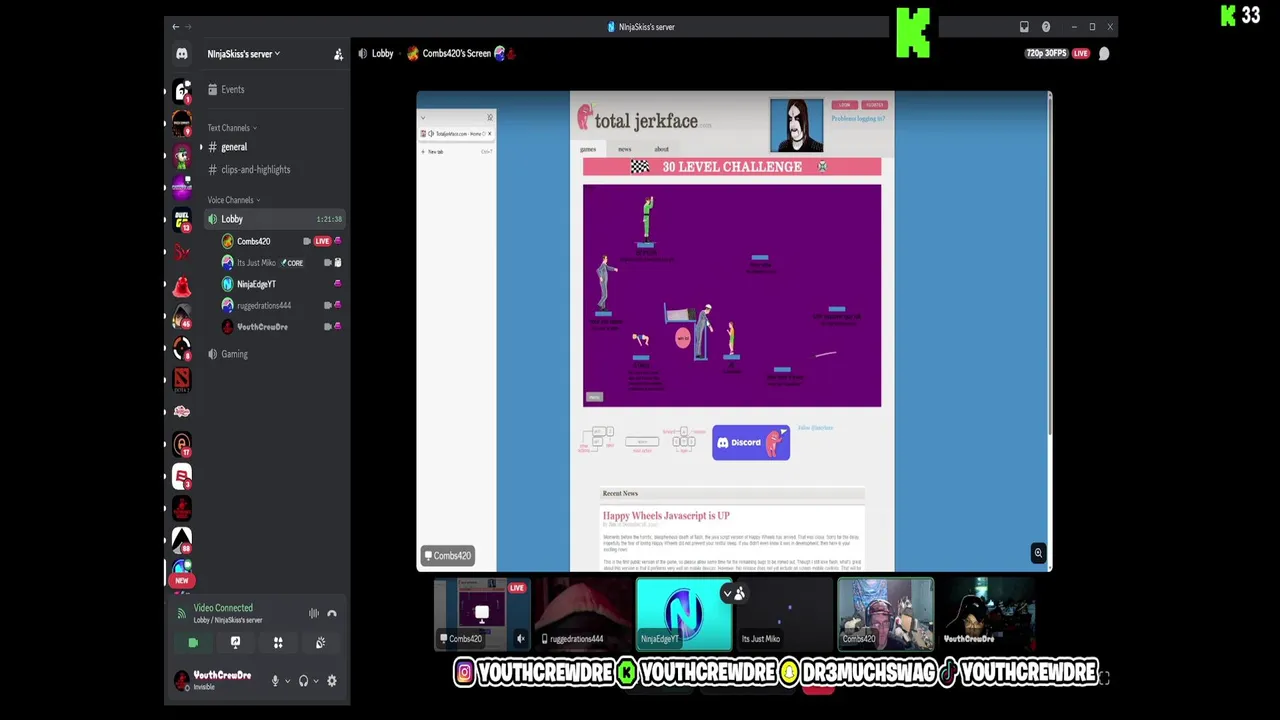
Task: Click the first server icon with badge 1
Action: [x=182, y=92]
